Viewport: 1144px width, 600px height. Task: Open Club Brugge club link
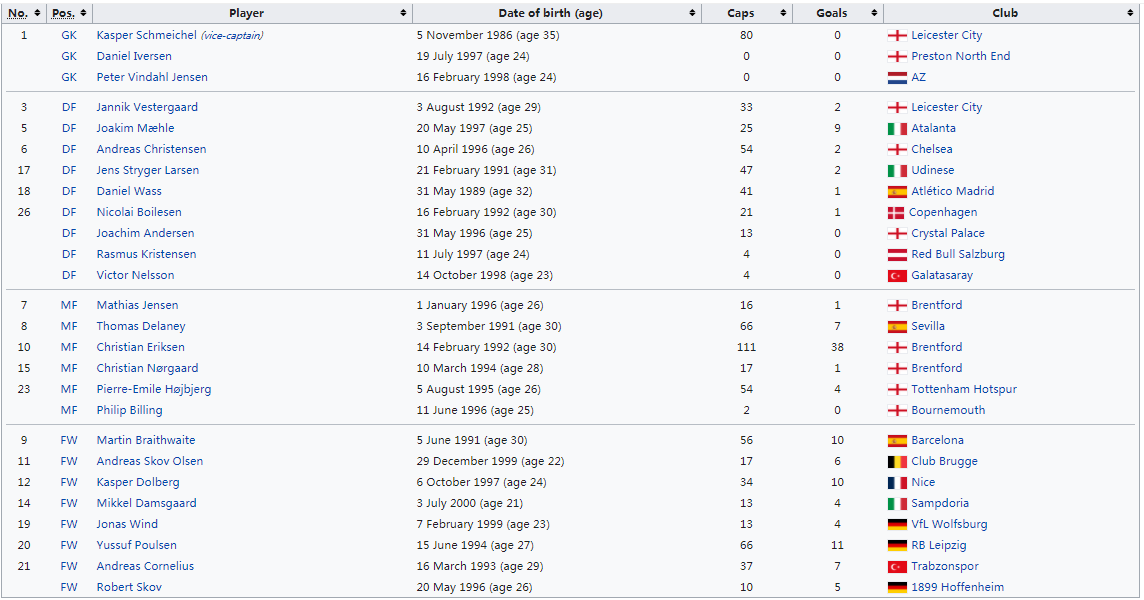point(944,461)
